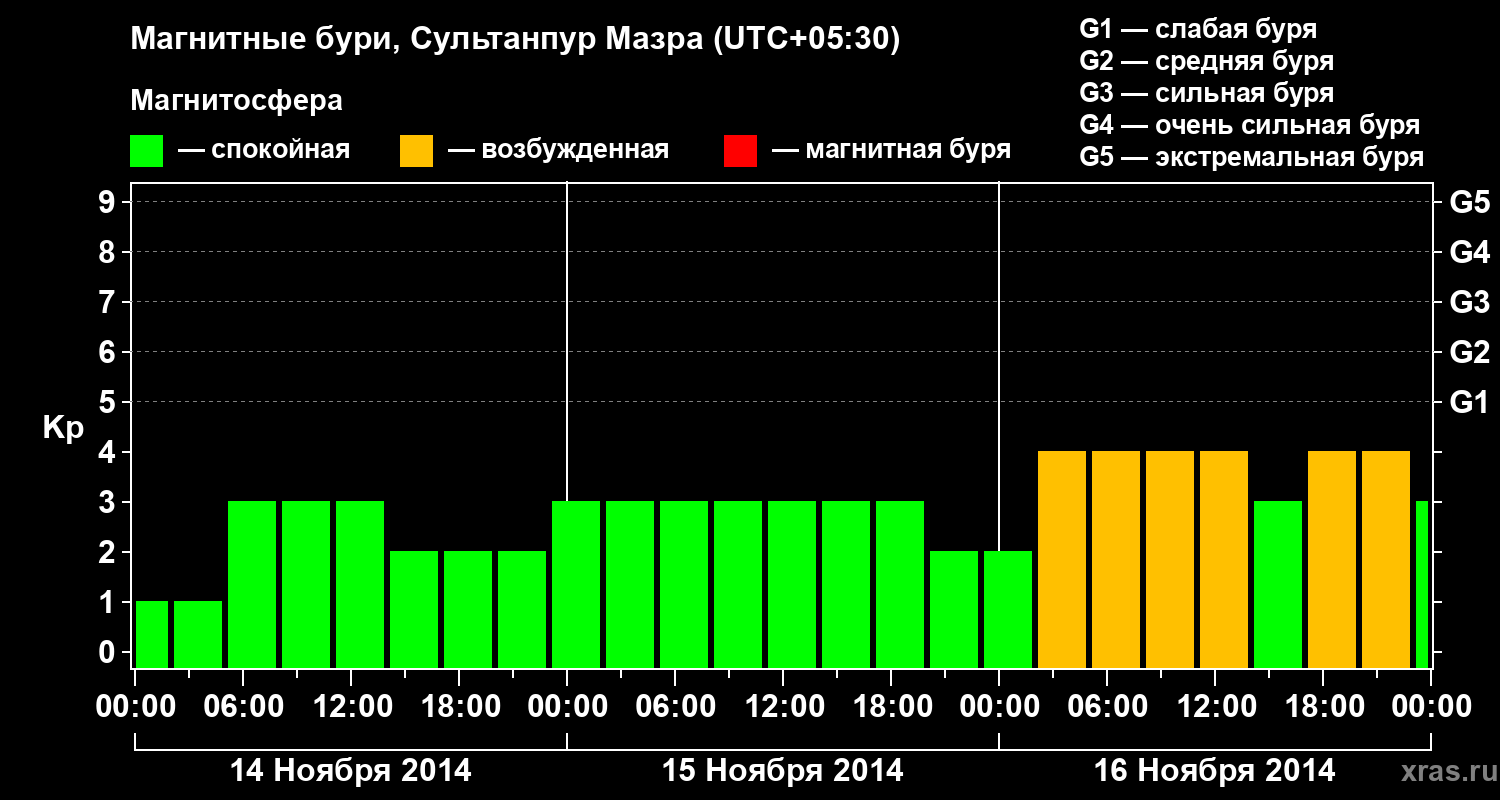Image resolution: width=1500 pixels, height=800 pixels.
Task: Click 'G1 — слабая буря' legend line
Action: pyautogui.click(x=1198, y=29)
